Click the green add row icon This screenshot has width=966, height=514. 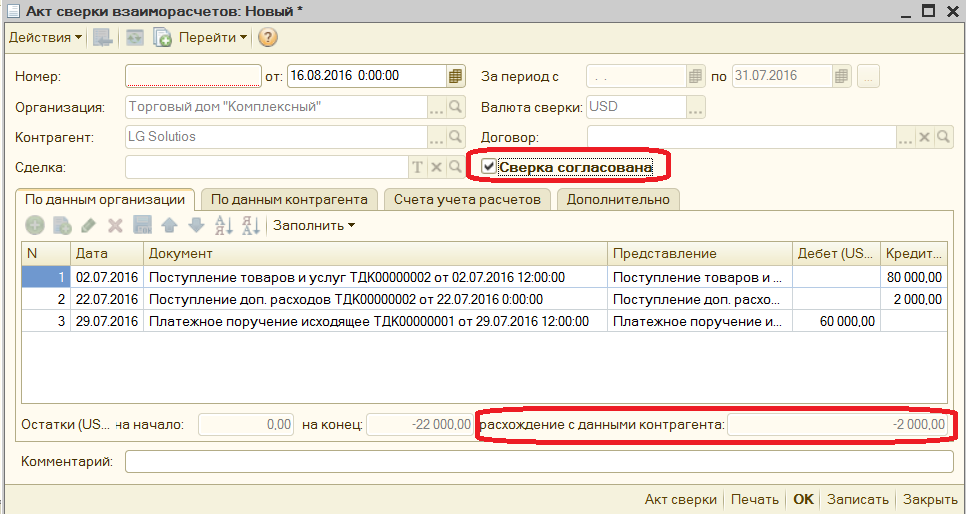(x=35, y=226)
